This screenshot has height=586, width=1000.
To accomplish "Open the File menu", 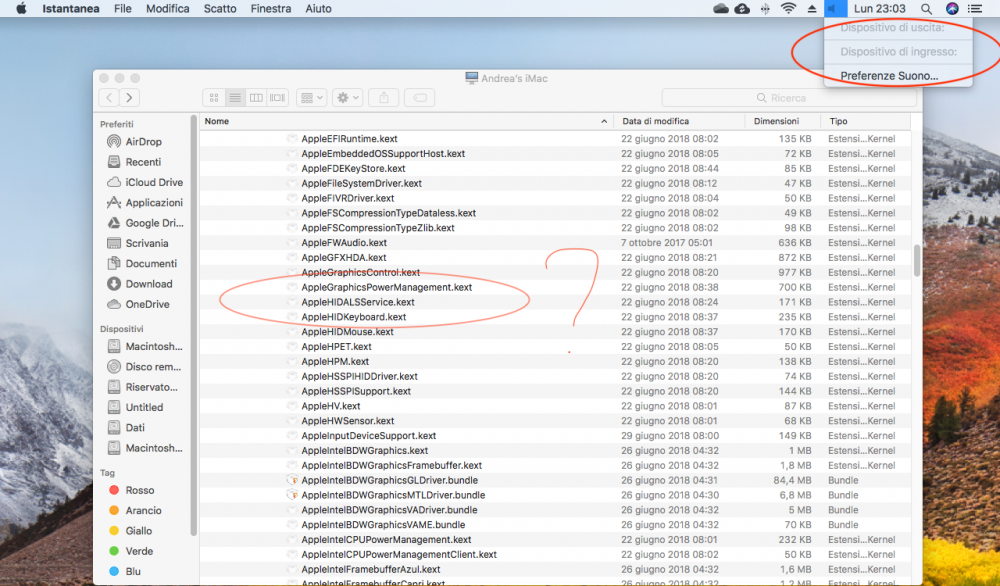I will (122, 8).
